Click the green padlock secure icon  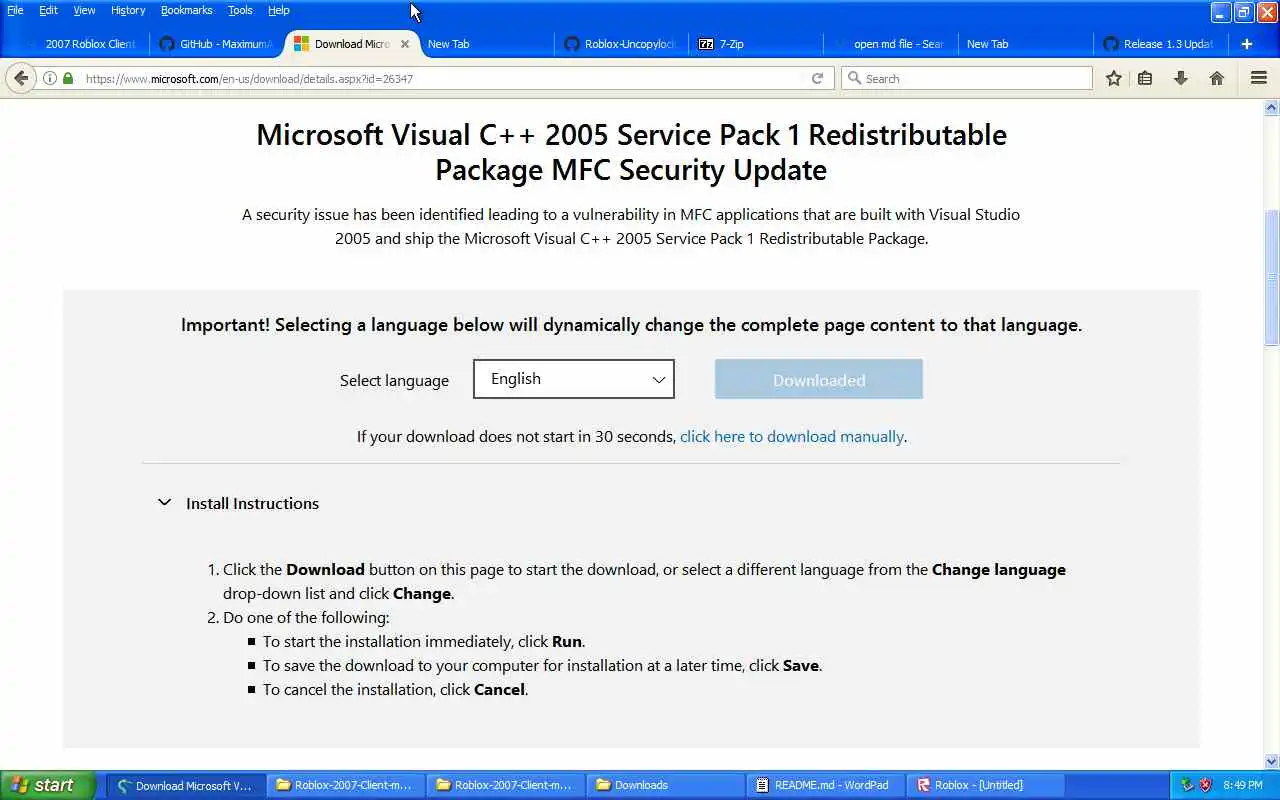[68, 78]
